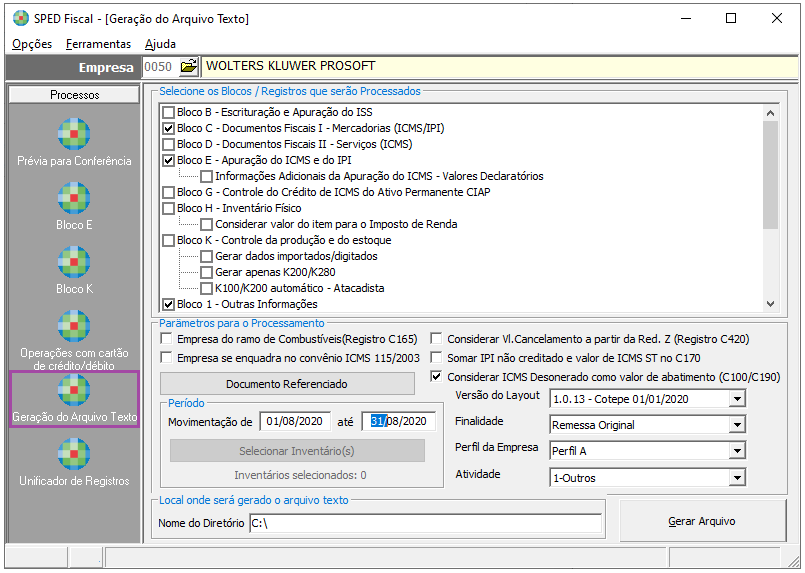
Task: Click the Documento Referenciado button
Action: (x=287, y=384)
